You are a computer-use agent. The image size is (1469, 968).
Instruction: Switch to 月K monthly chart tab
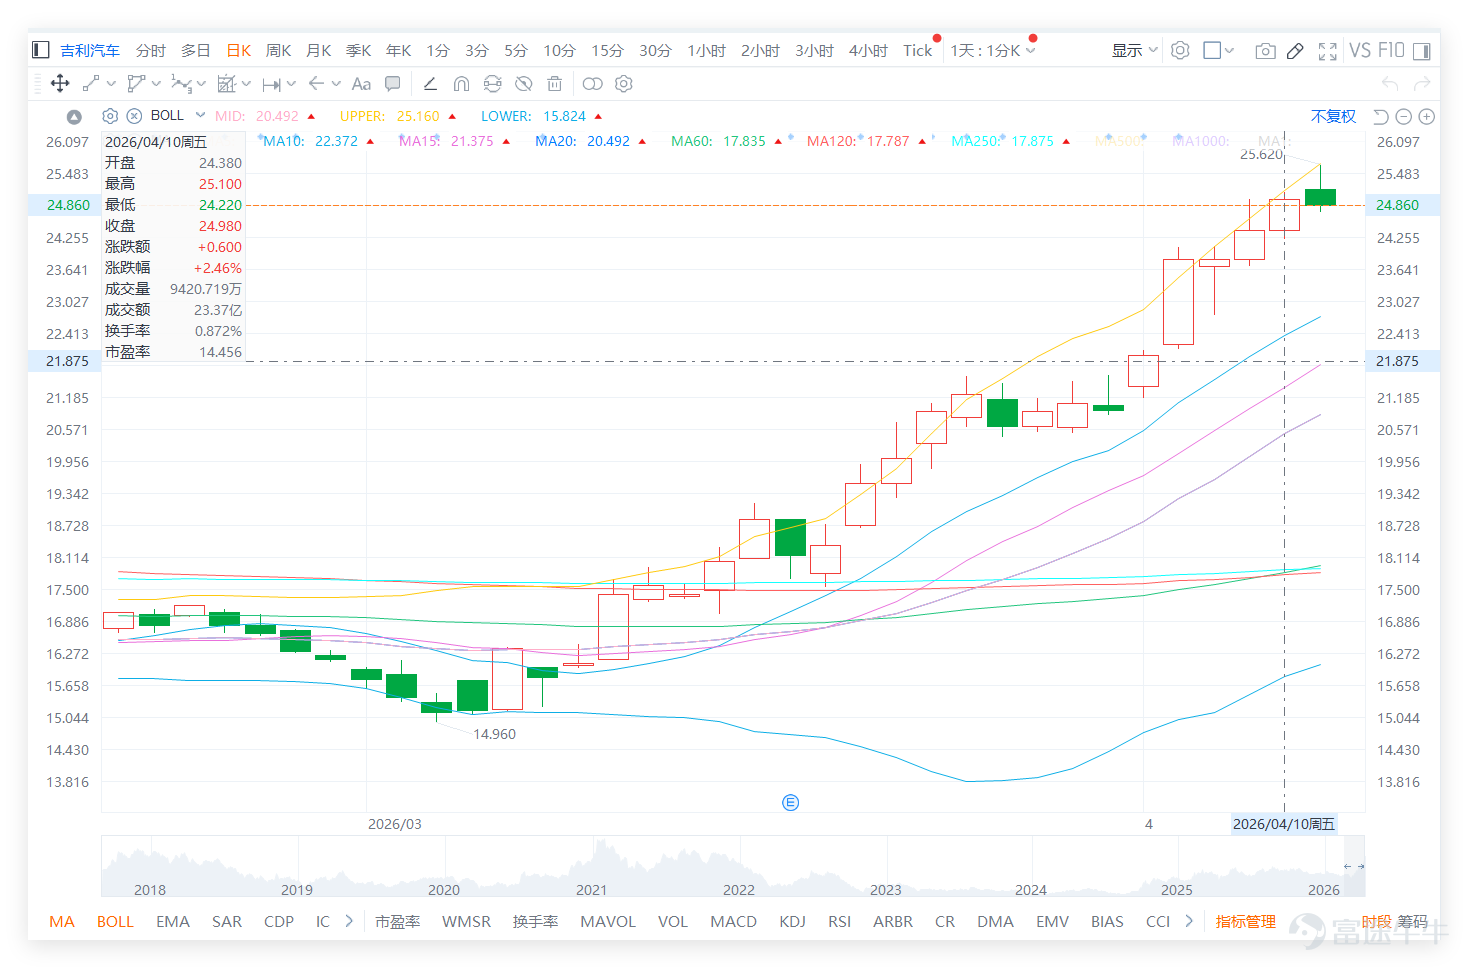click(319, 50)
